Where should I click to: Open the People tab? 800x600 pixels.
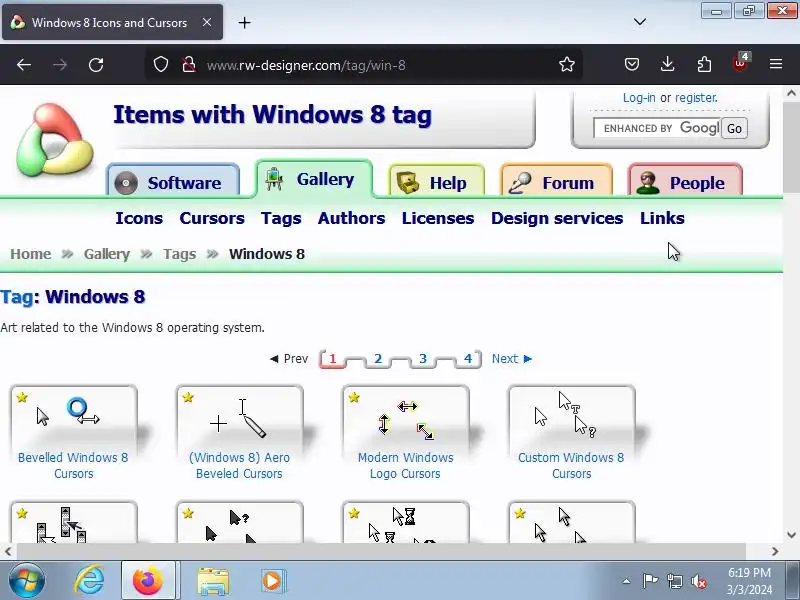[685, 181]
